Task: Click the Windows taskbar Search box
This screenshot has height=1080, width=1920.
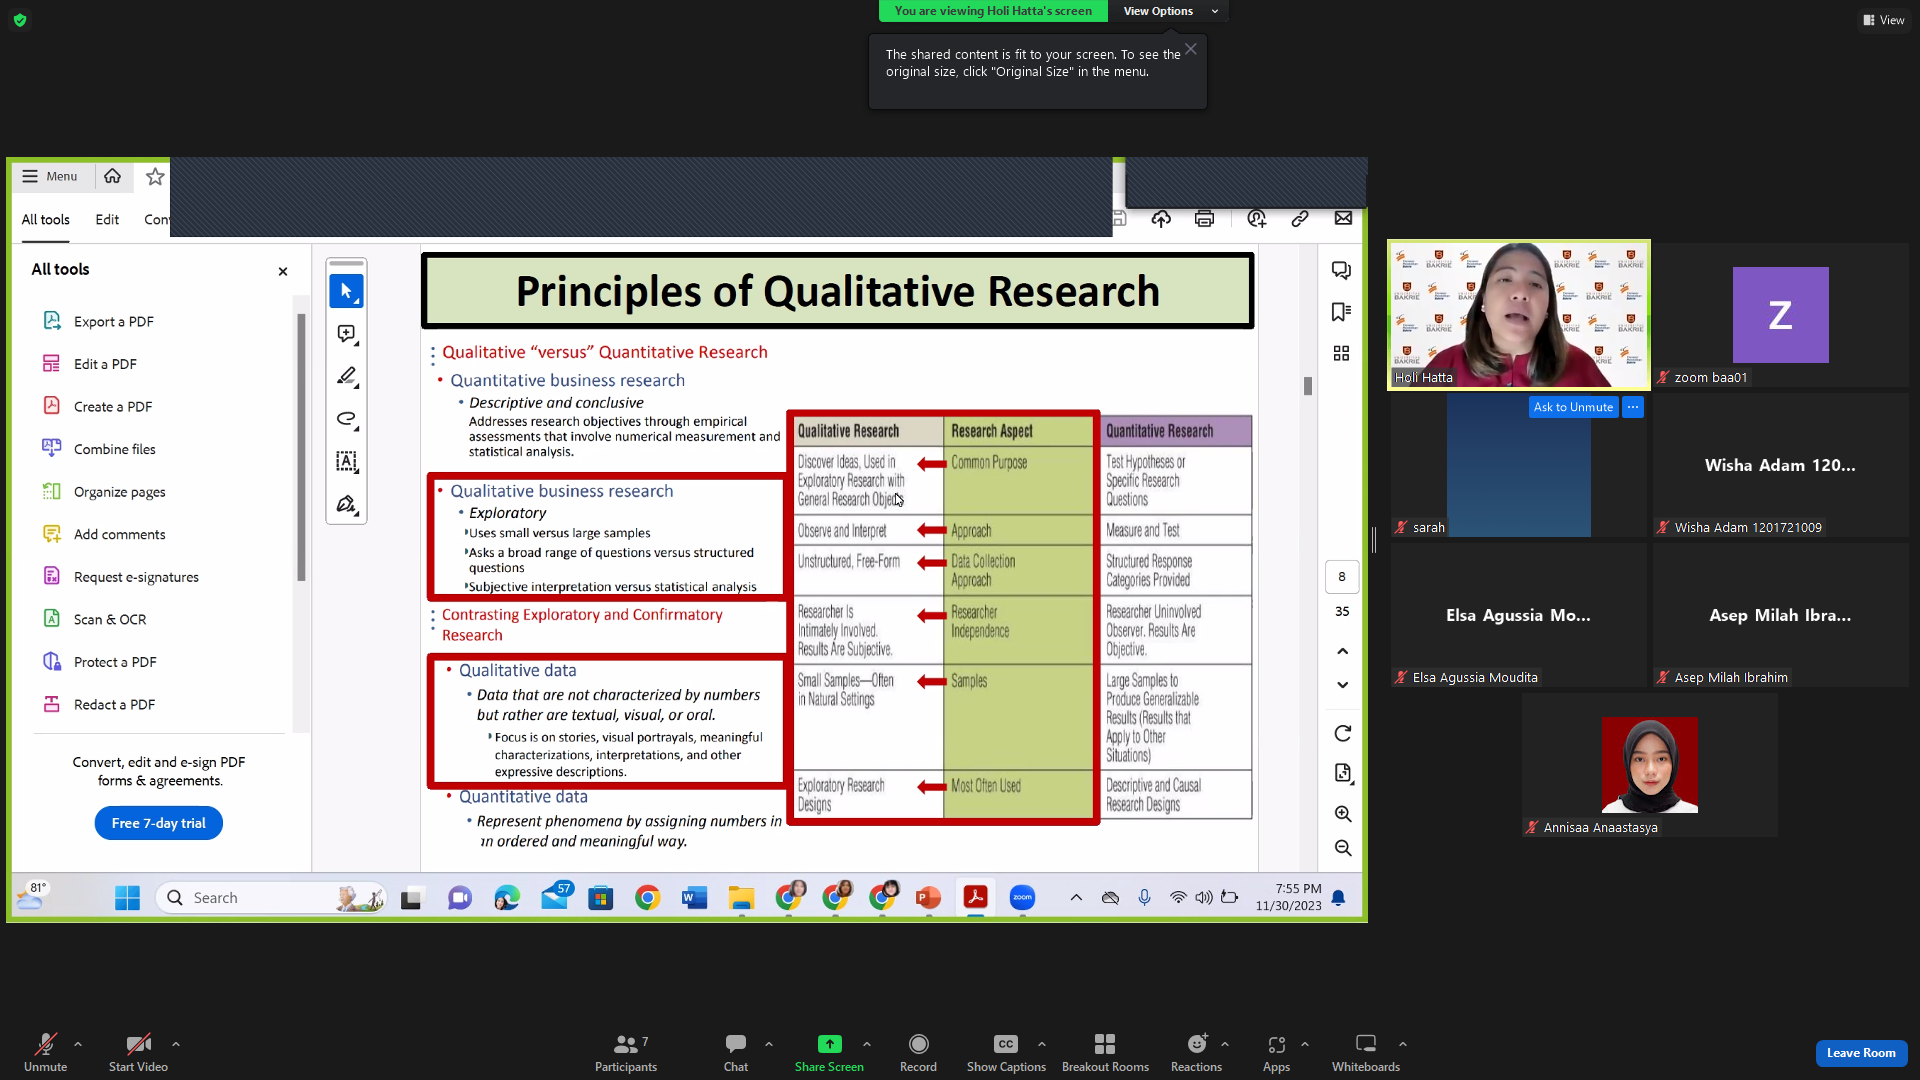Action: tap(271, 898)
